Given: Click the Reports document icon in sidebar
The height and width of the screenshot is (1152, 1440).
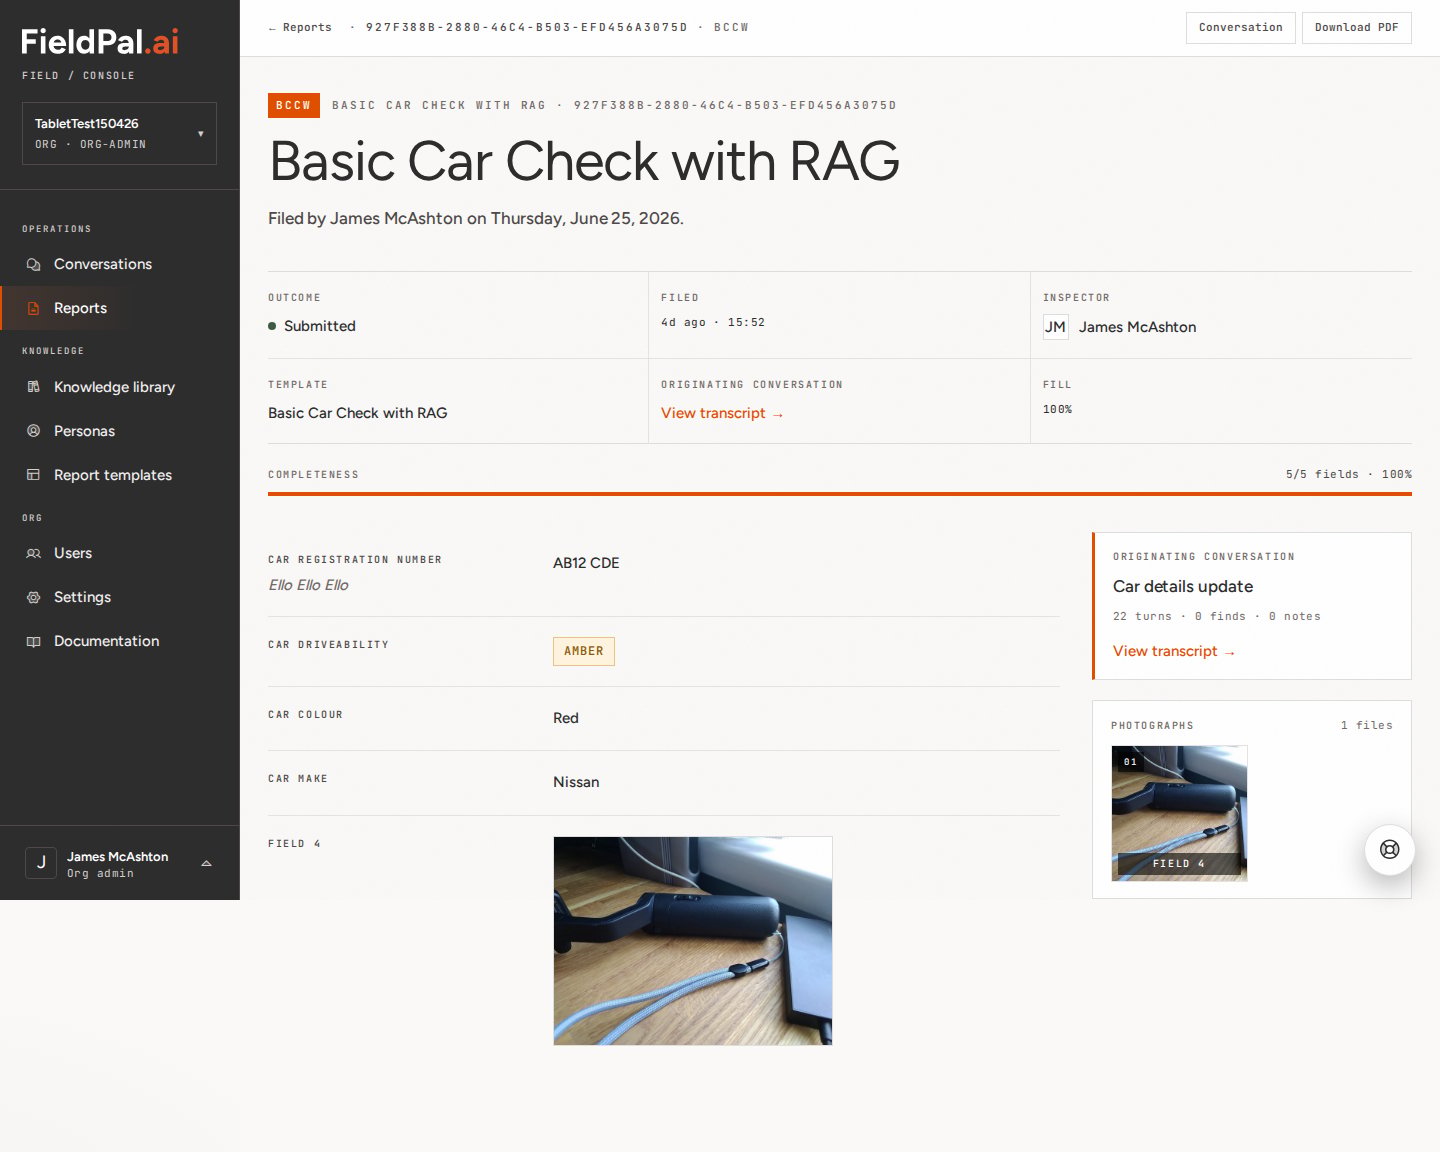Looking at the screenshot, I should pyautogui.click(x=33, y=308).
